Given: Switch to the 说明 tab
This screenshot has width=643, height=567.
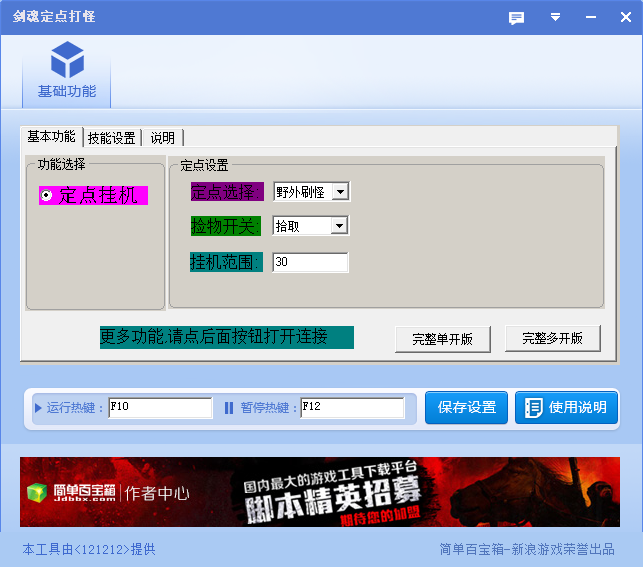Looking at the screenshot, I should (x=162, y=138).
